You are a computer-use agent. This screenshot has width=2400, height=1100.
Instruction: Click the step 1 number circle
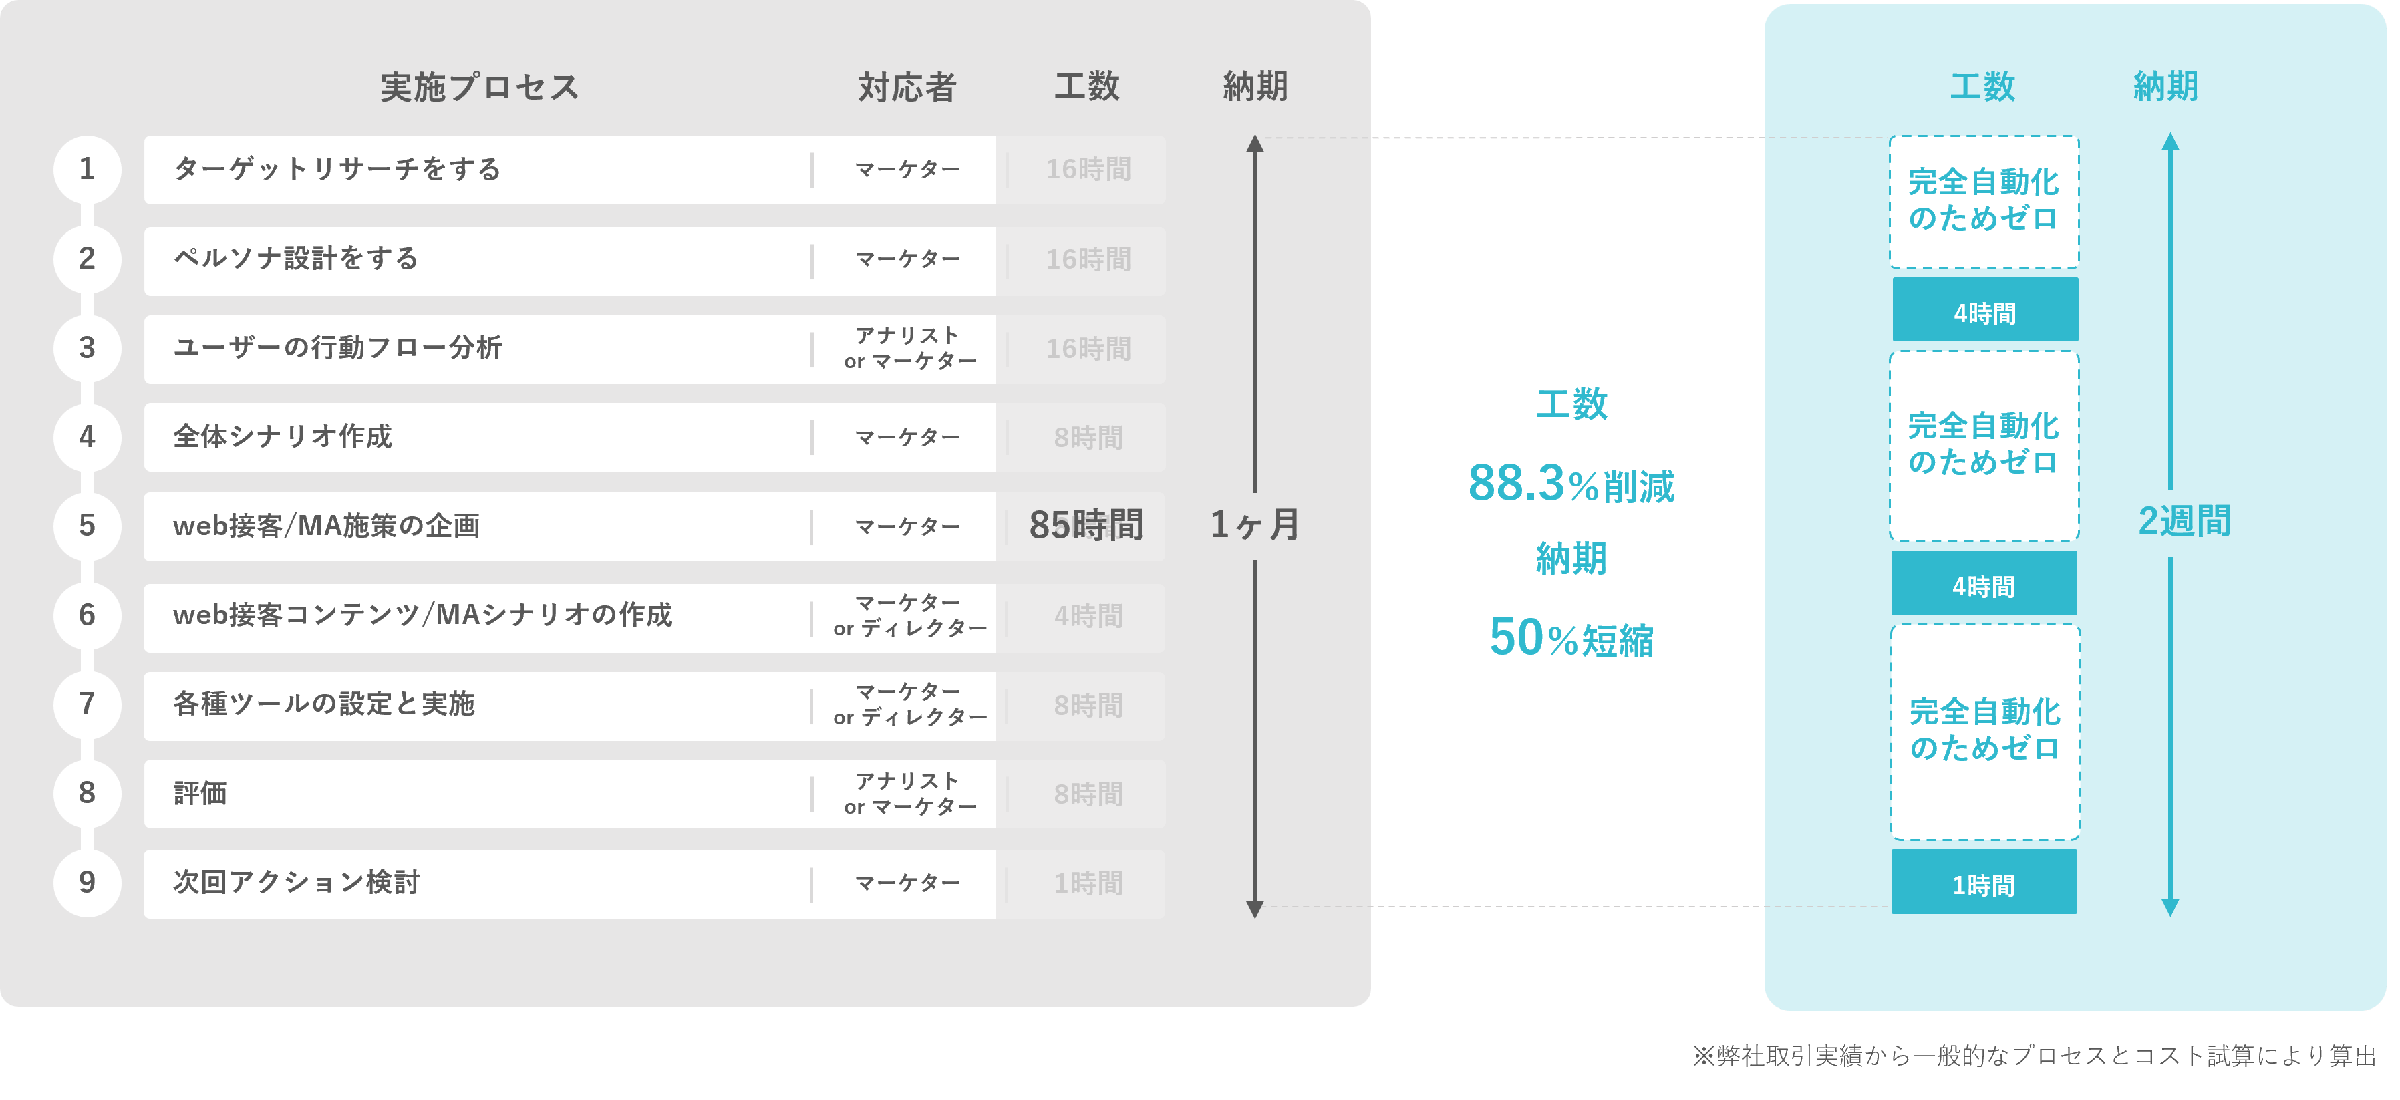(87, 169)
